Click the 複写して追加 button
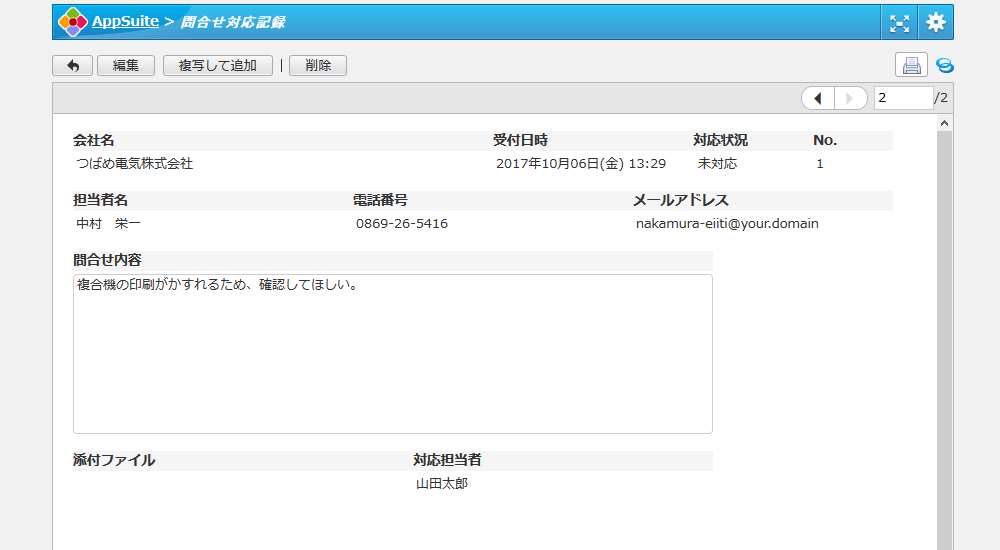Viewport: 1000px width, 550px height. pyautogui.click(x=217, y=66)
